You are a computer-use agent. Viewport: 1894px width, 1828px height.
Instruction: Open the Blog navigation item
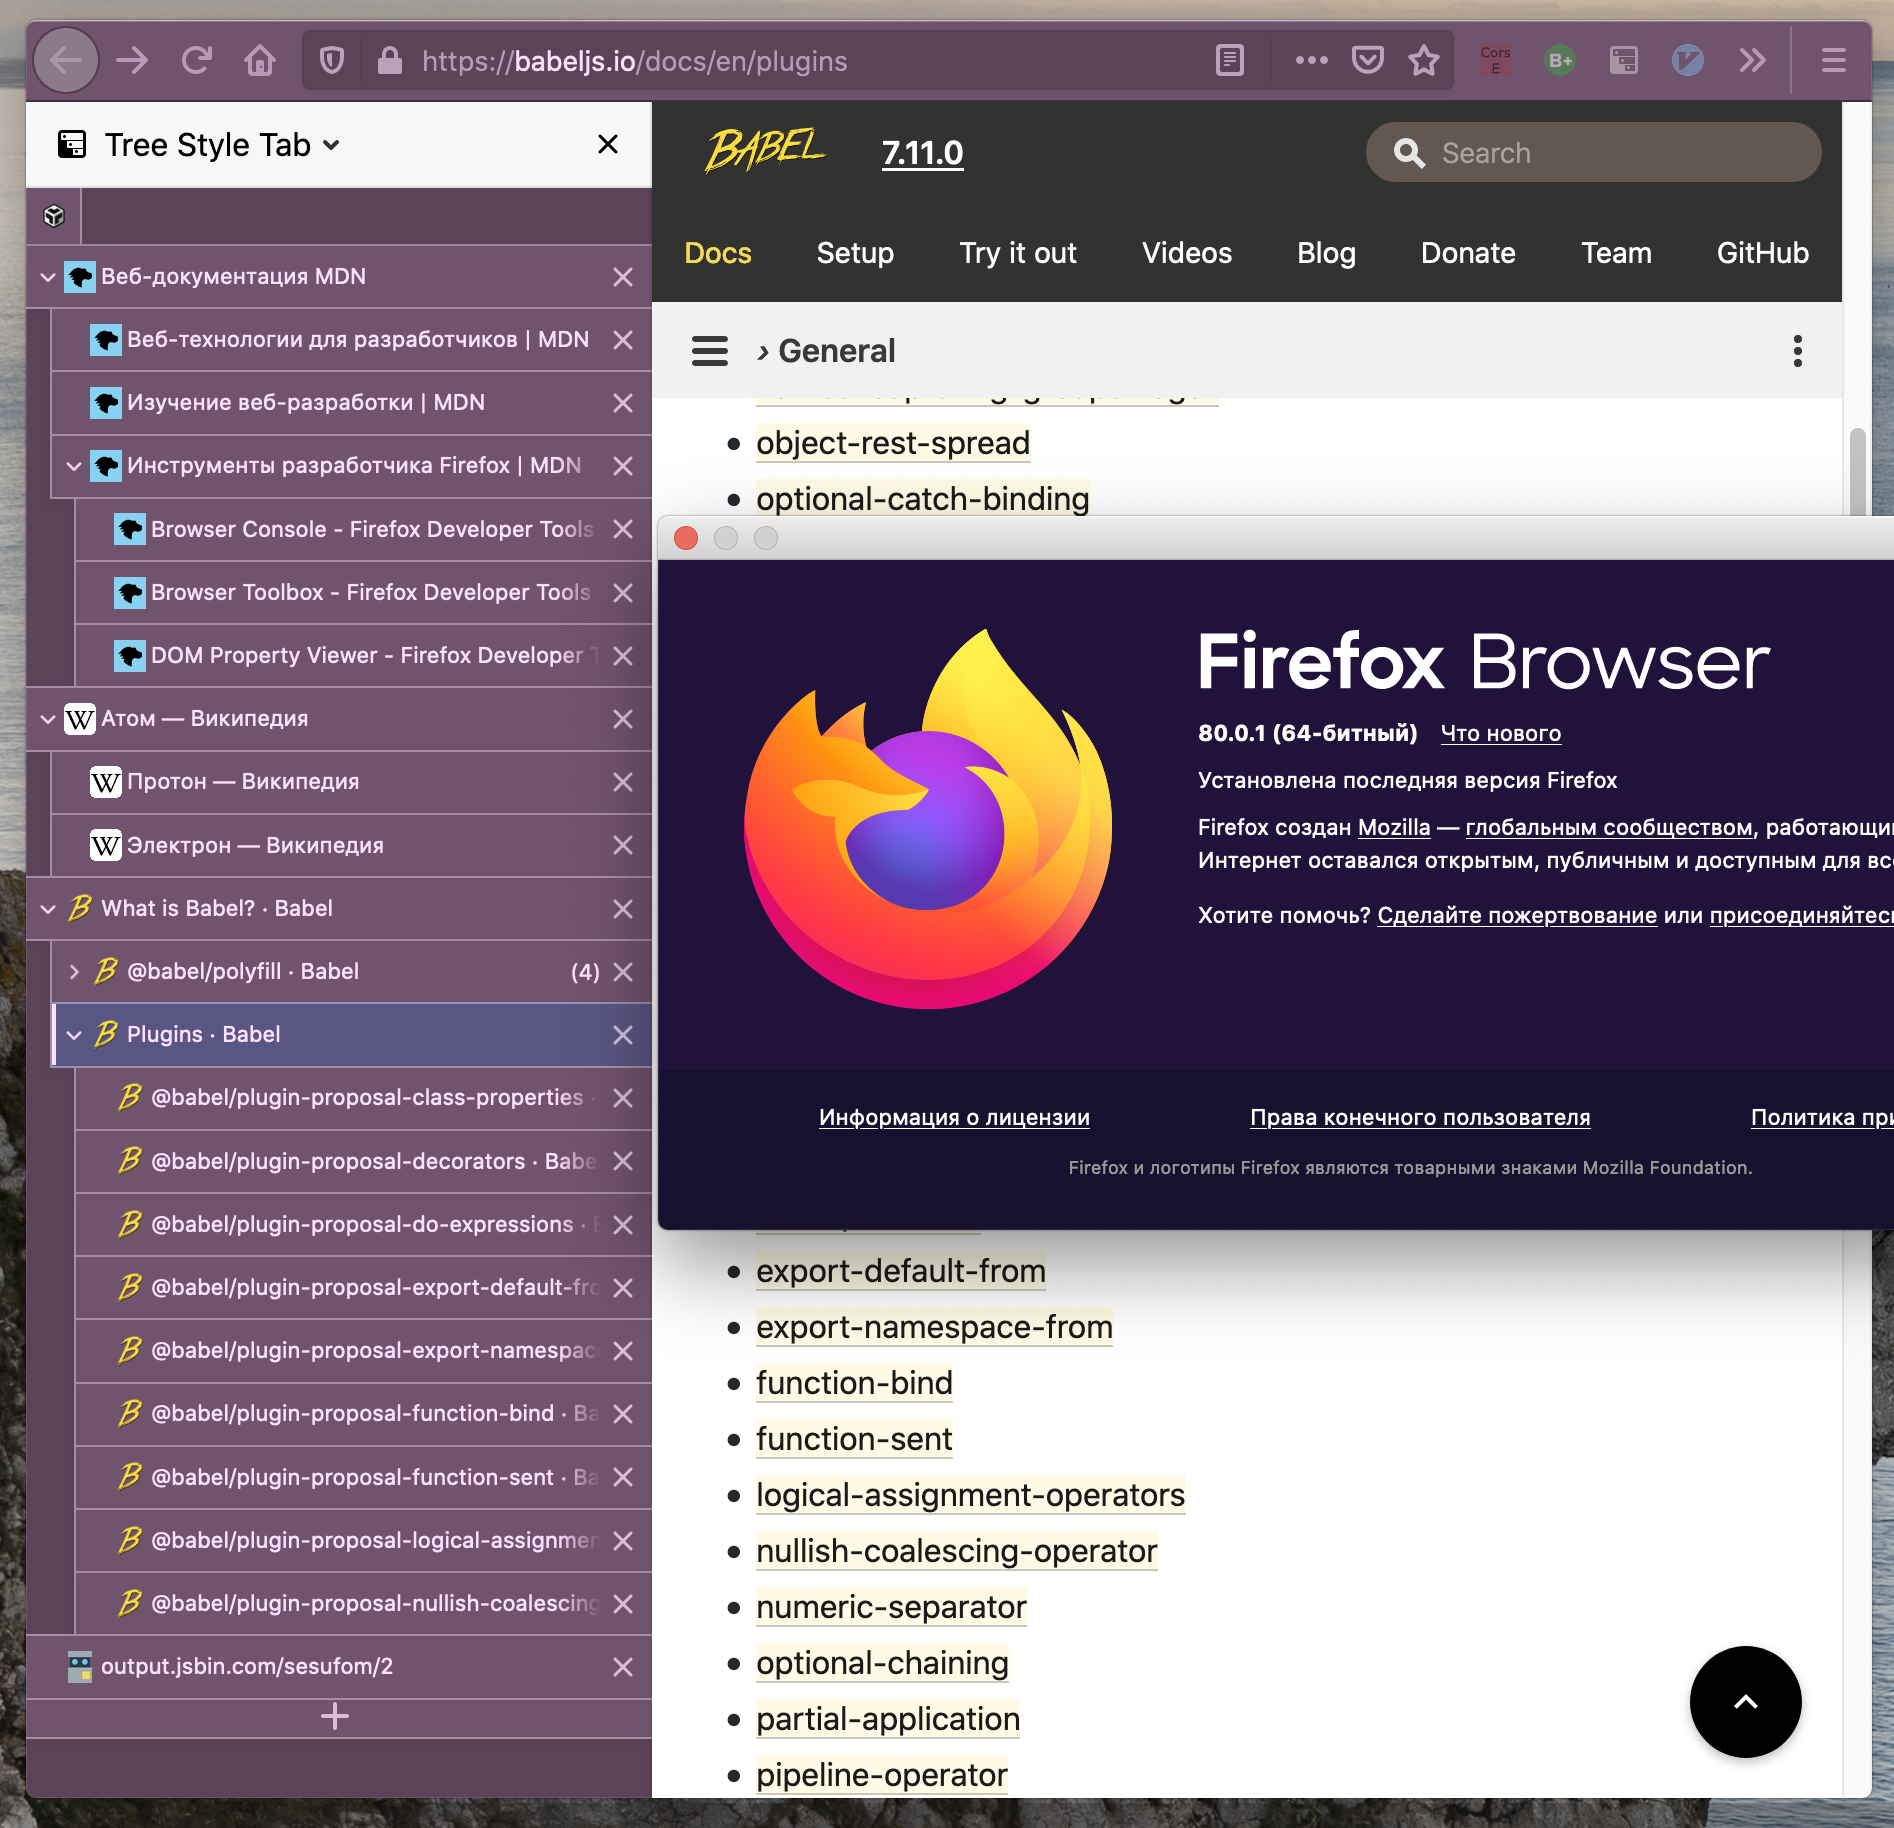(x=1326, y=253)
